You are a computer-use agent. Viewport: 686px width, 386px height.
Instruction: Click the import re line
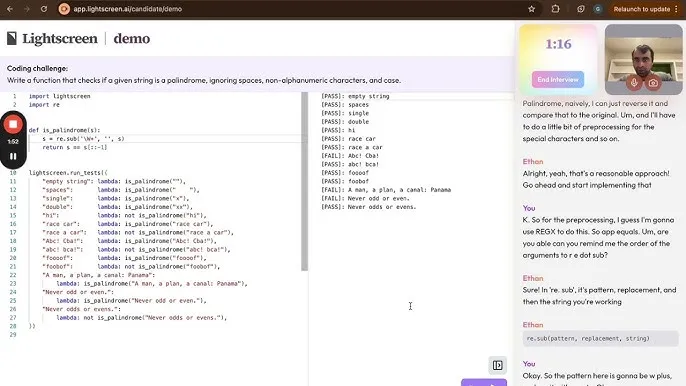coord(44,105)
